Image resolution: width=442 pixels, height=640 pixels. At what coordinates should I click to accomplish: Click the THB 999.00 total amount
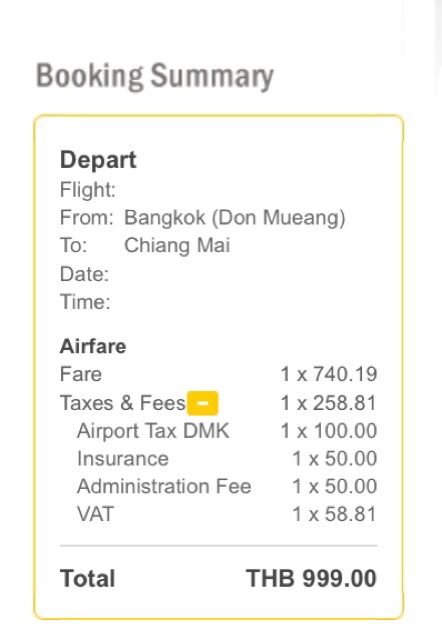pos(311,579)
